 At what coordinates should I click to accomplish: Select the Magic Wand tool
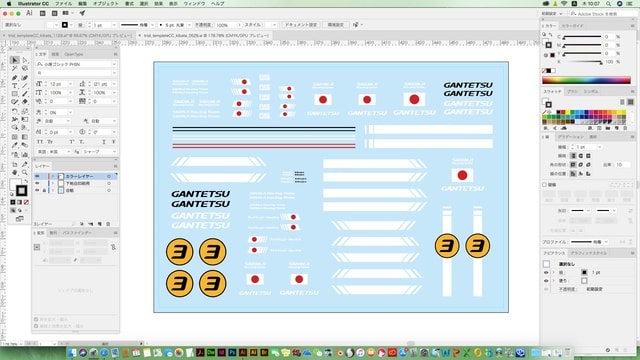15,68
